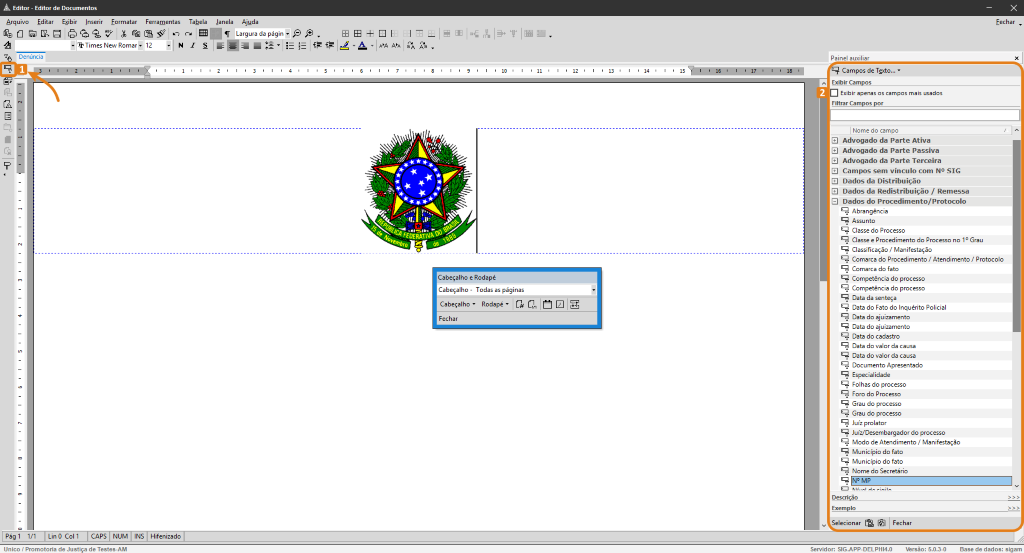The height and width of the screenshot is (553, 1024).
Task: Click the numbered list icon
Action: [x=302, y=46]
